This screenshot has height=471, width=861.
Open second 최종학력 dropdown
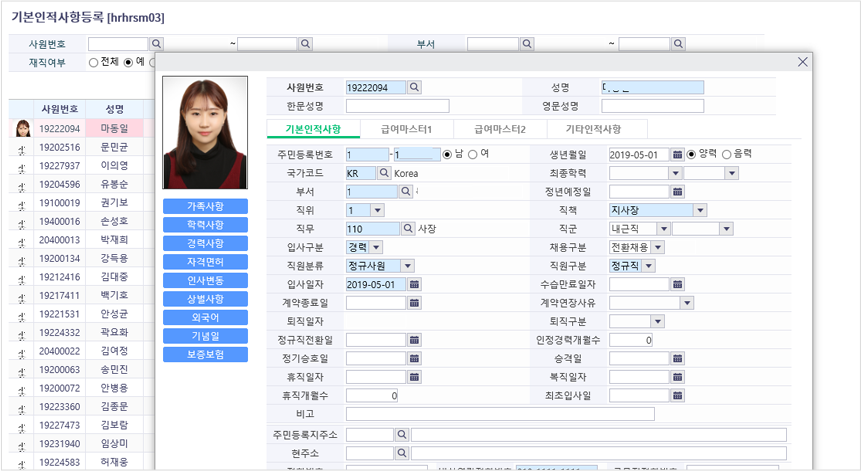click(x=732, y=173)
